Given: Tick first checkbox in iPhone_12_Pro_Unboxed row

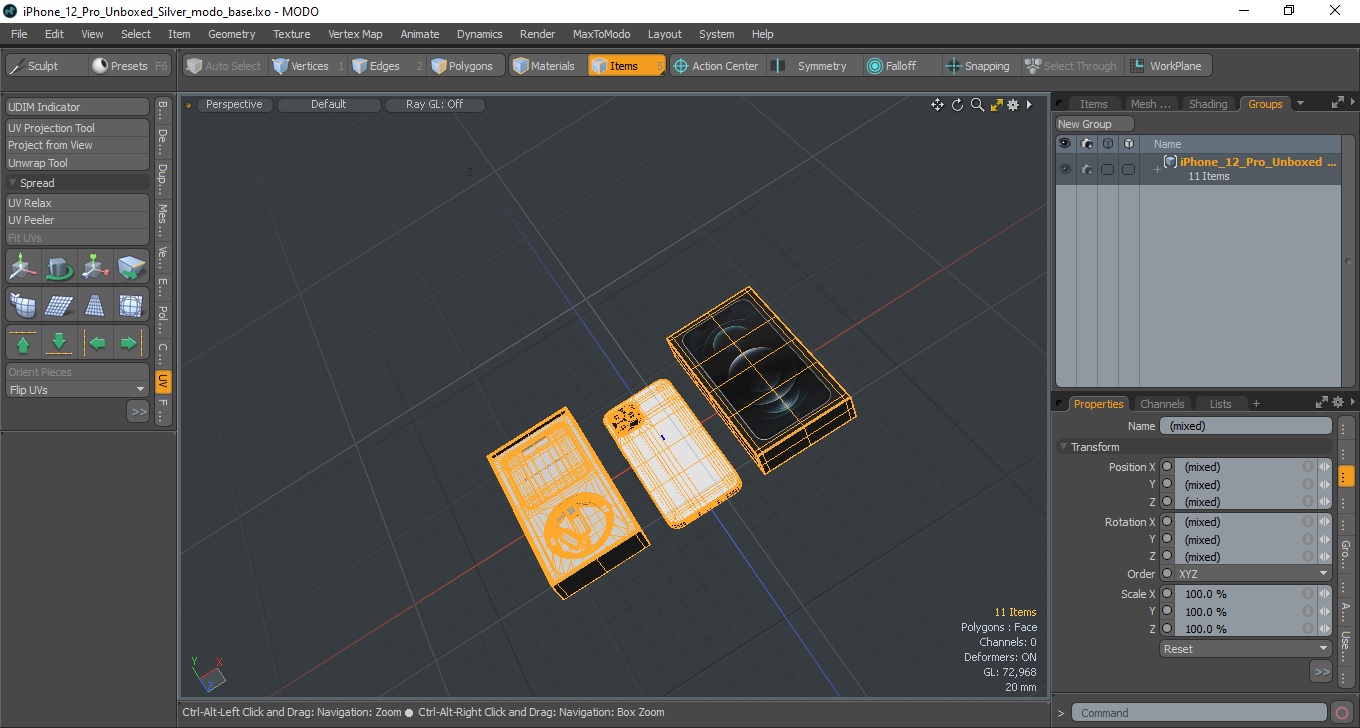Looking at the screenshot, I should 1107,169.
